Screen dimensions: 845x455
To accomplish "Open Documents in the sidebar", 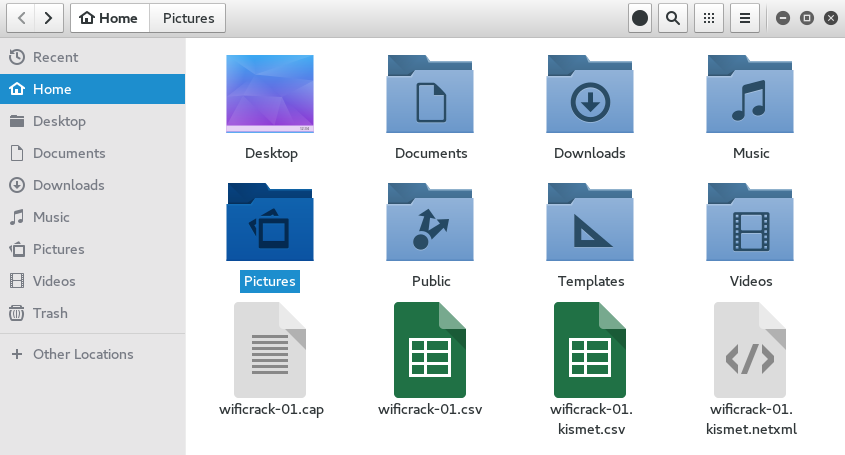I will click(93, 153).
